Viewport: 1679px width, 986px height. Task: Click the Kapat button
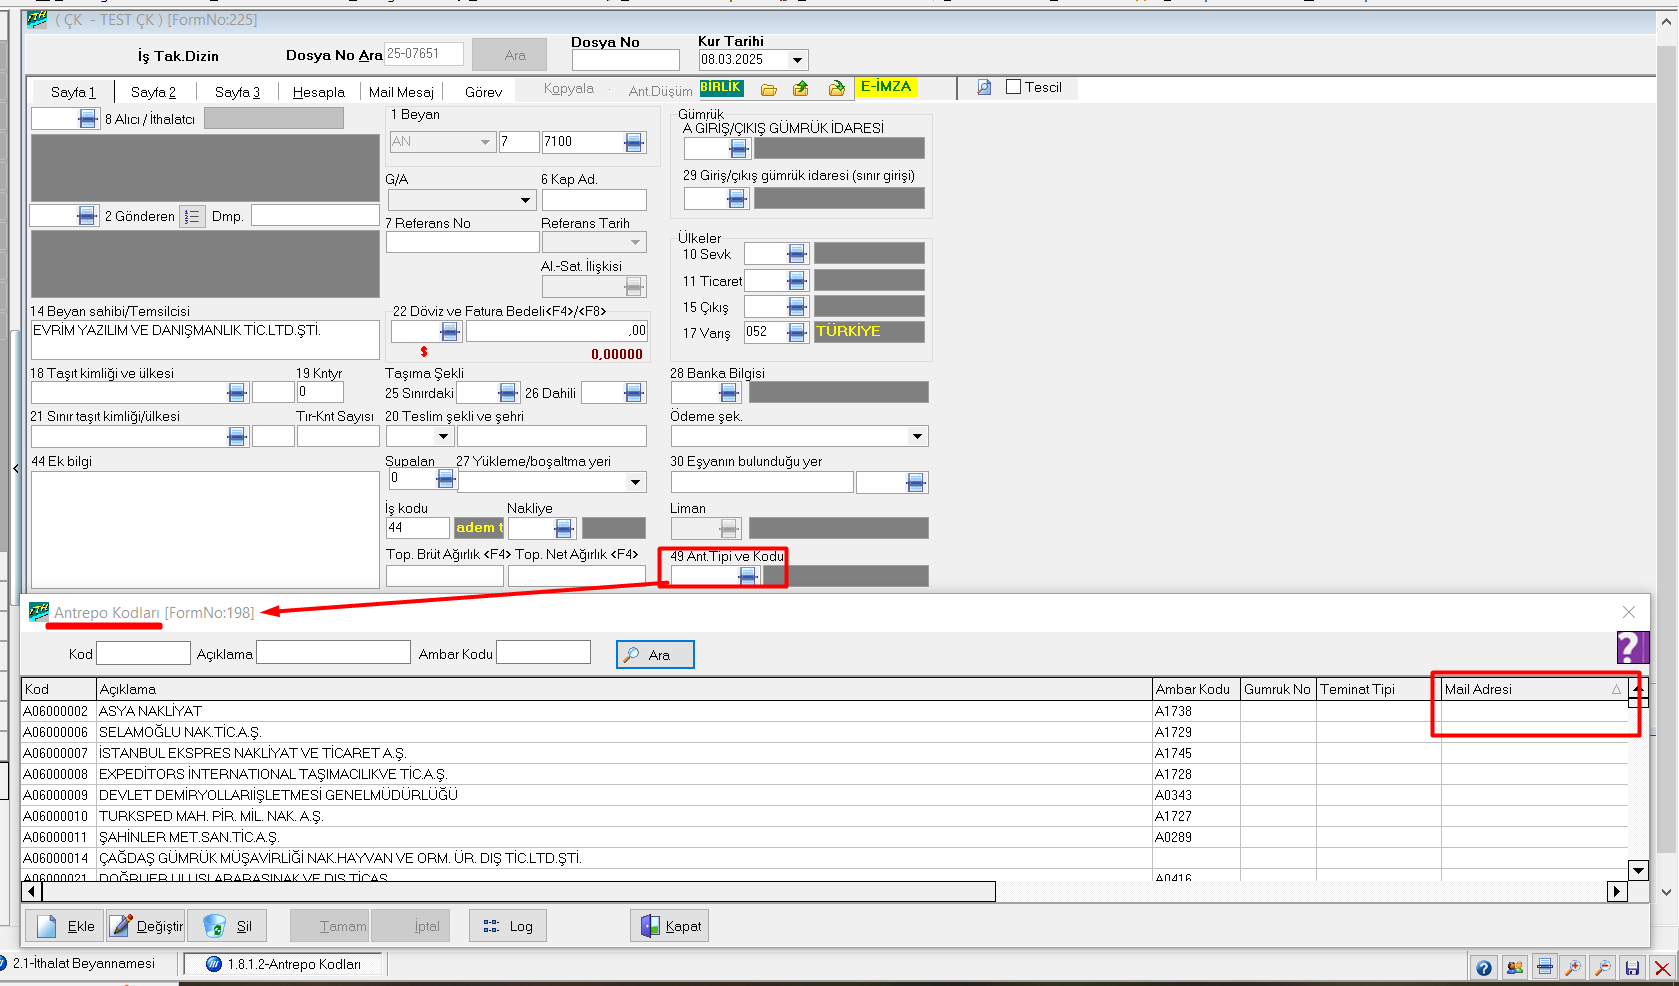point(670,926)
